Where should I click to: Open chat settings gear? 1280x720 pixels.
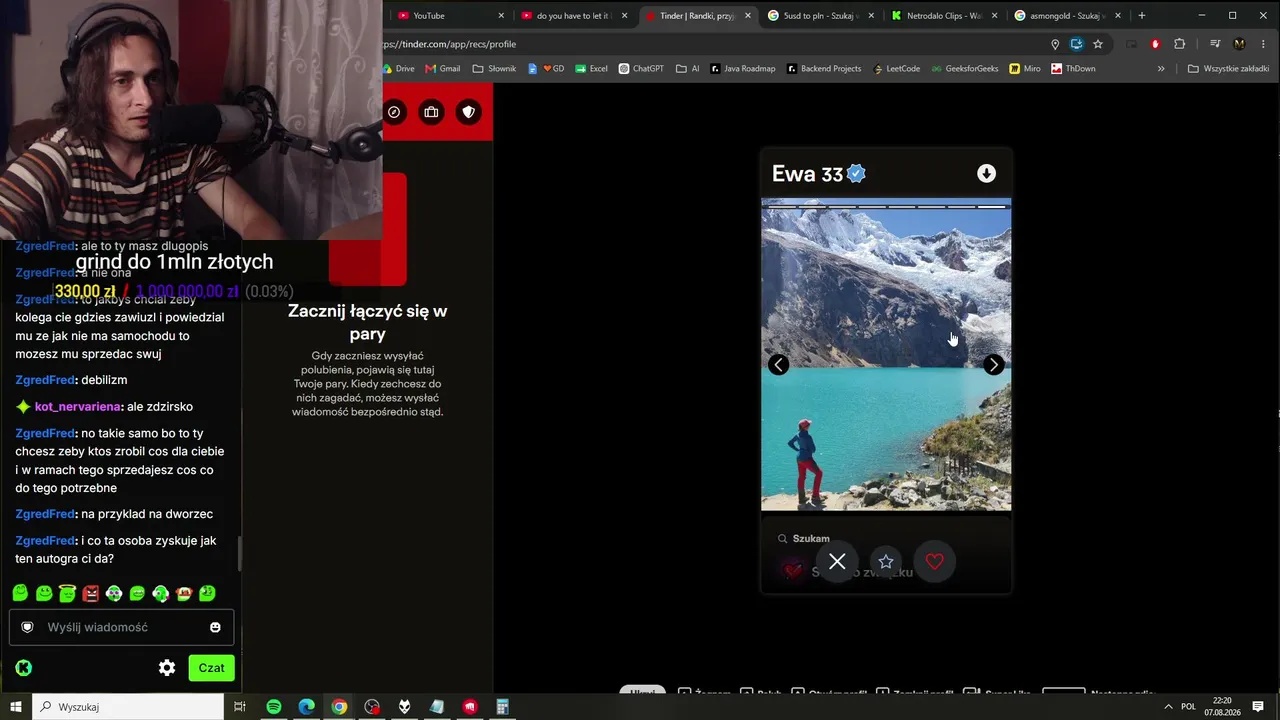click(x=167, y=668)
